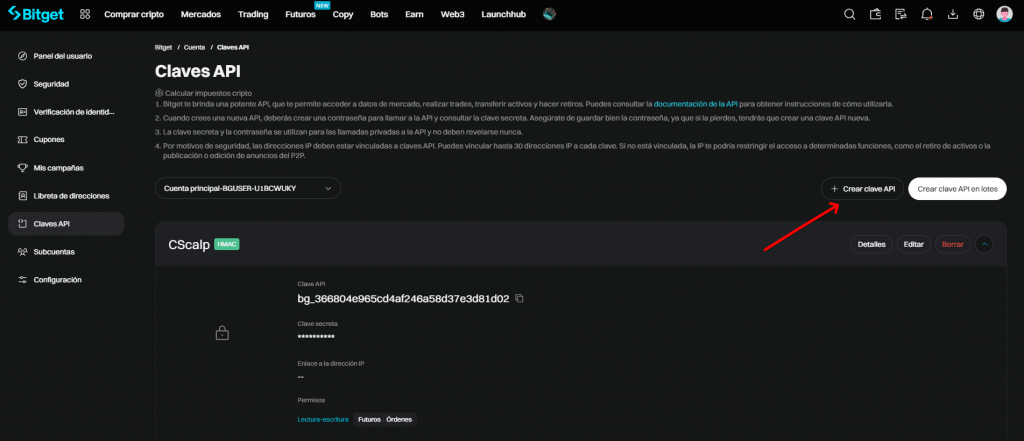
Task: Expand the Cuenta principal account dropdown
Action: pos(248,188)
